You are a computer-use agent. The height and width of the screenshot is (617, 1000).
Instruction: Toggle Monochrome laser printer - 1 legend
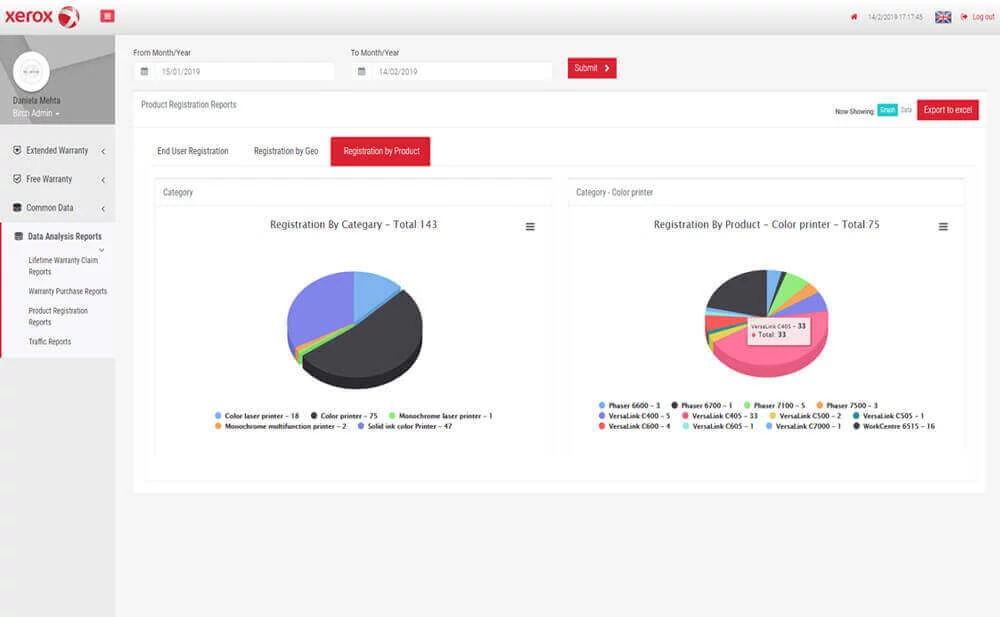click(441, 416)
